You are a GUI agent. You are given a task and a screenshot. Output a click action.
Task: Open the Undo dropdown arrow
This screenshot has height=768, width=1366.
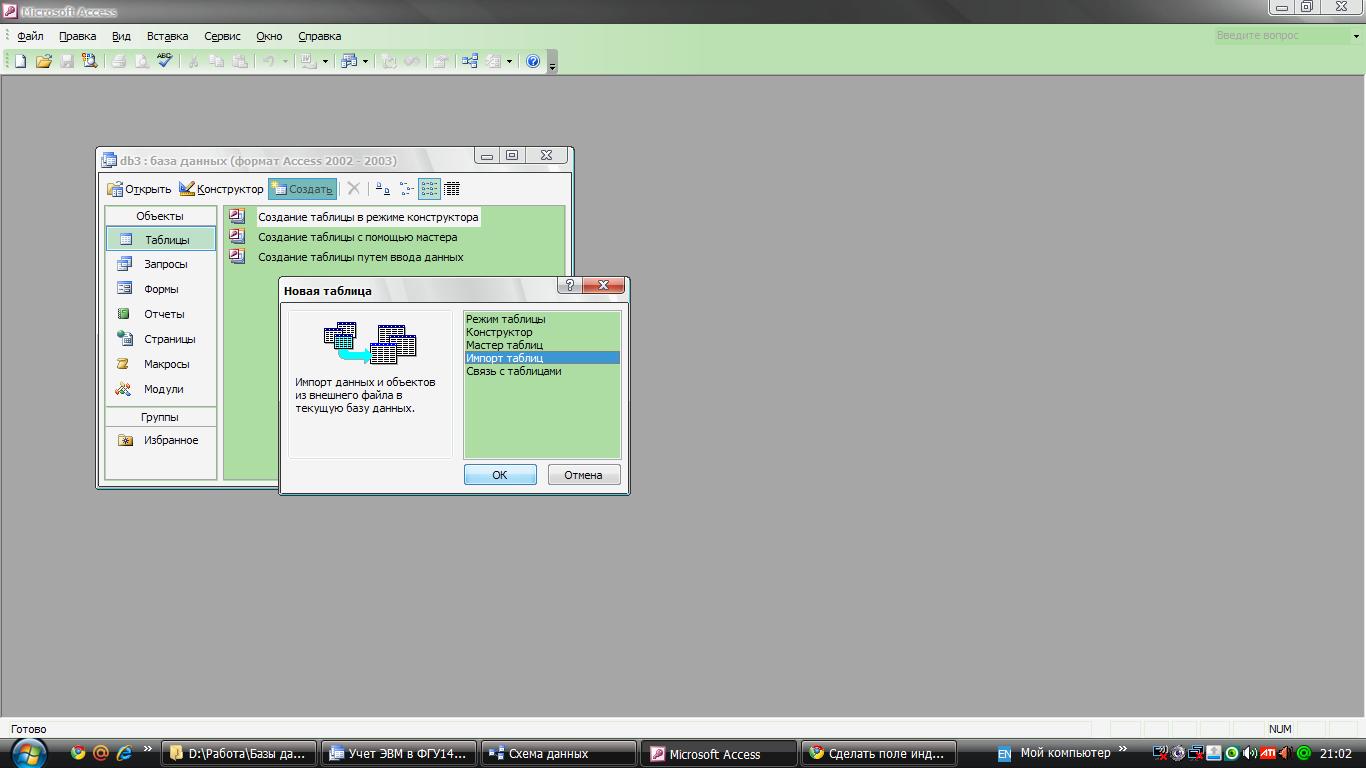click(285, 61)
